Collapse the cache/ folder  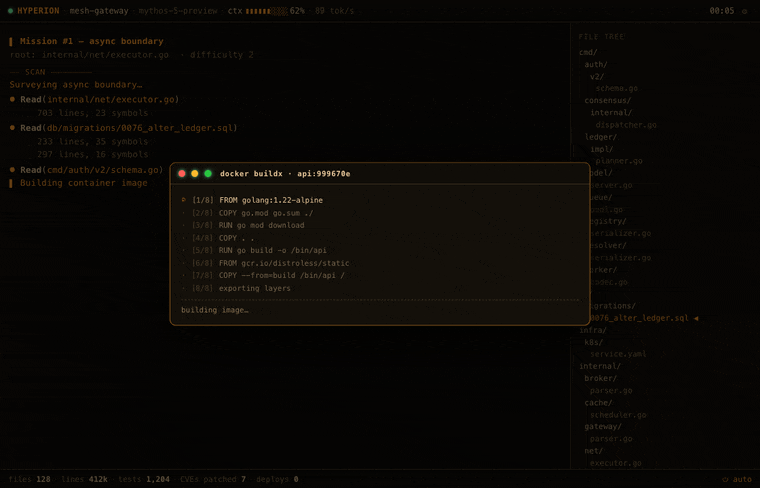click(x=599, y=403)
